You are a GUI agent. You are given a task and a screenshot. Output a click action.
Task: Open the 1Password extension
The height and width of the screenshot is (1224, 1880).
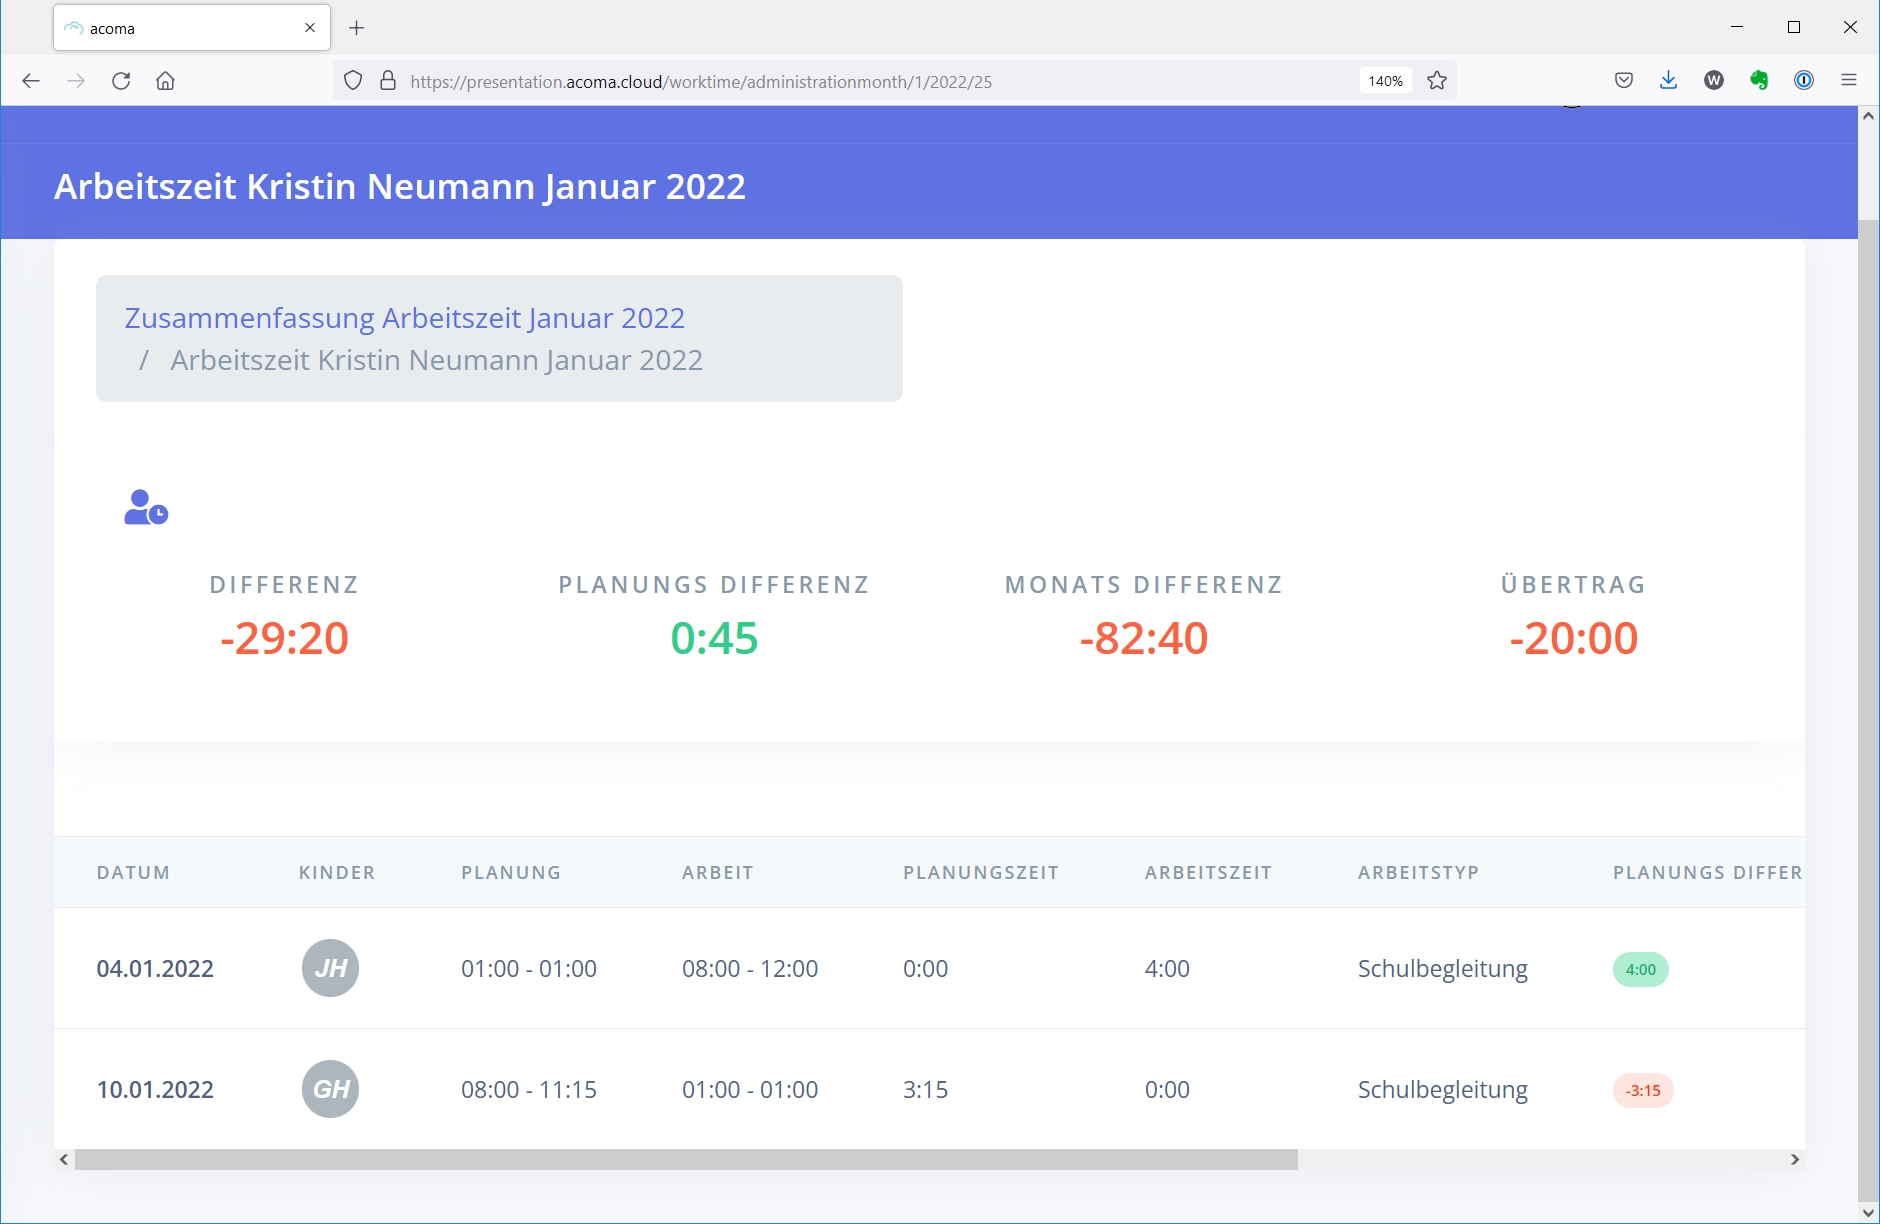click(1804, 81)
